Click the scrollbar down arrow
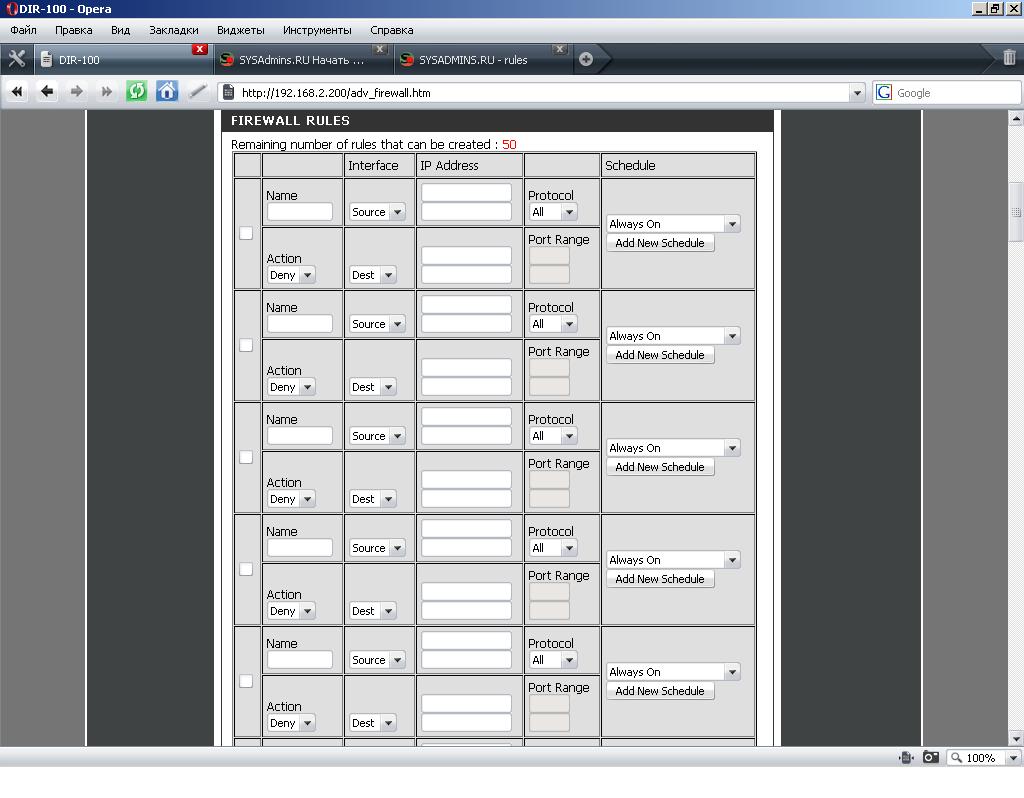This screenshot has height=798, width=1024. coord(1016,739)
